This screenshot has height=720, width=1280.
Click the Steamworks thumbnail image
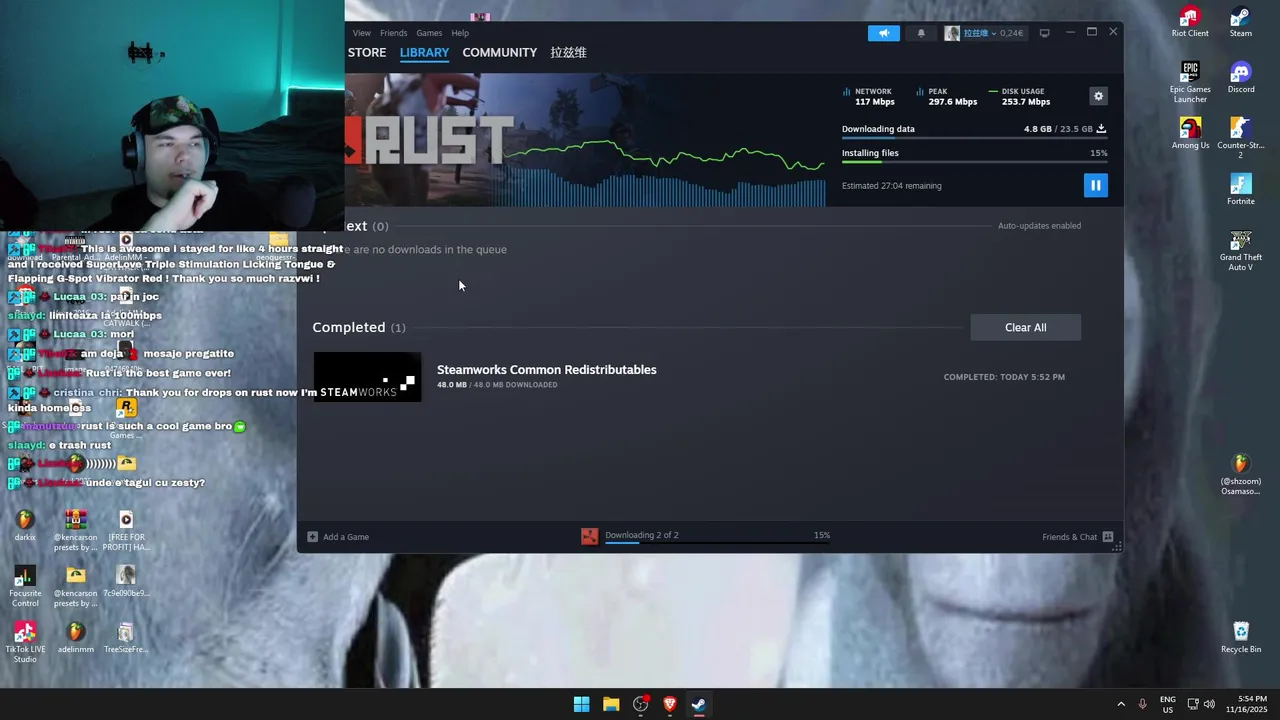click(367, 377)
